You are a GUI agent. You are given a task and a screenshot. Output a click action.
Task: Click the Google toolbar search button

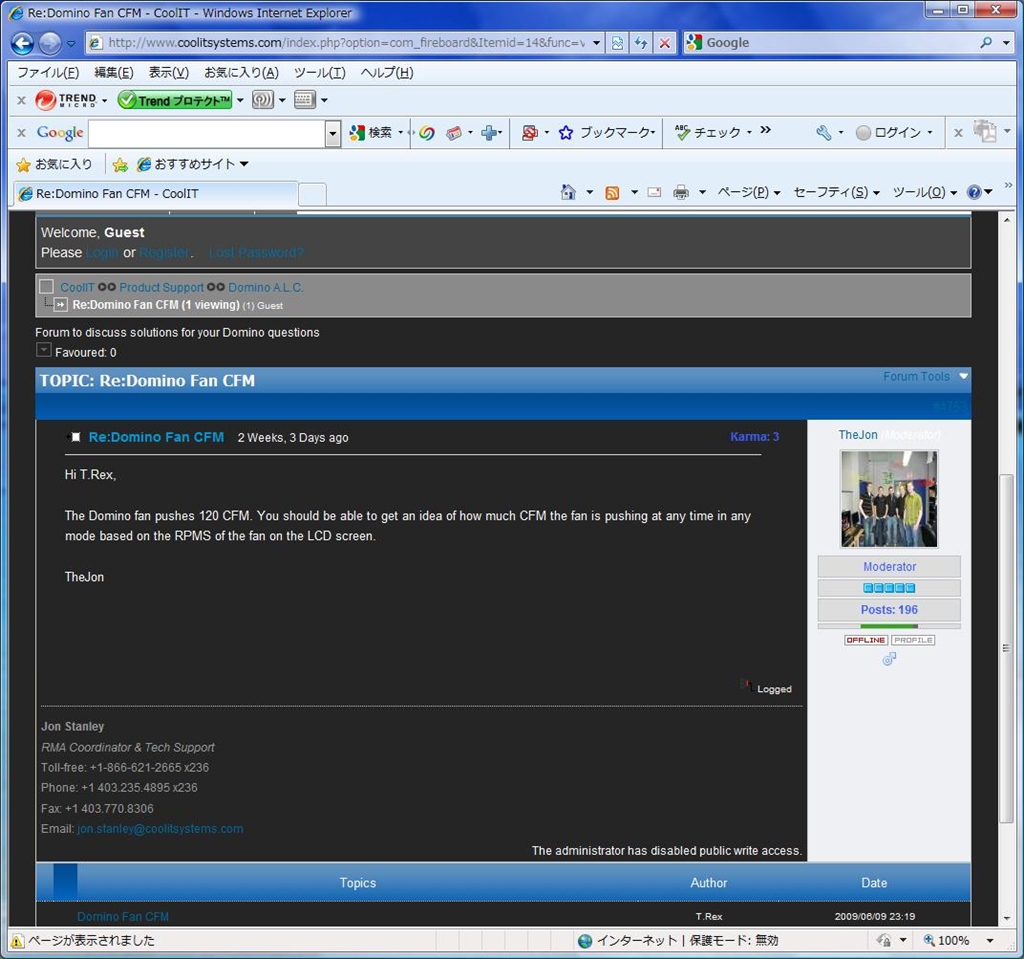[371, 133]
